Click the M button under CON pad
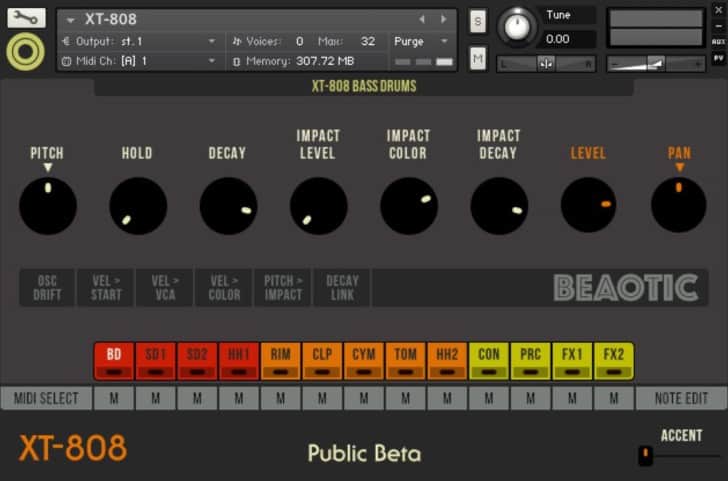The image size is (728, 481). [x=489, y=398]
